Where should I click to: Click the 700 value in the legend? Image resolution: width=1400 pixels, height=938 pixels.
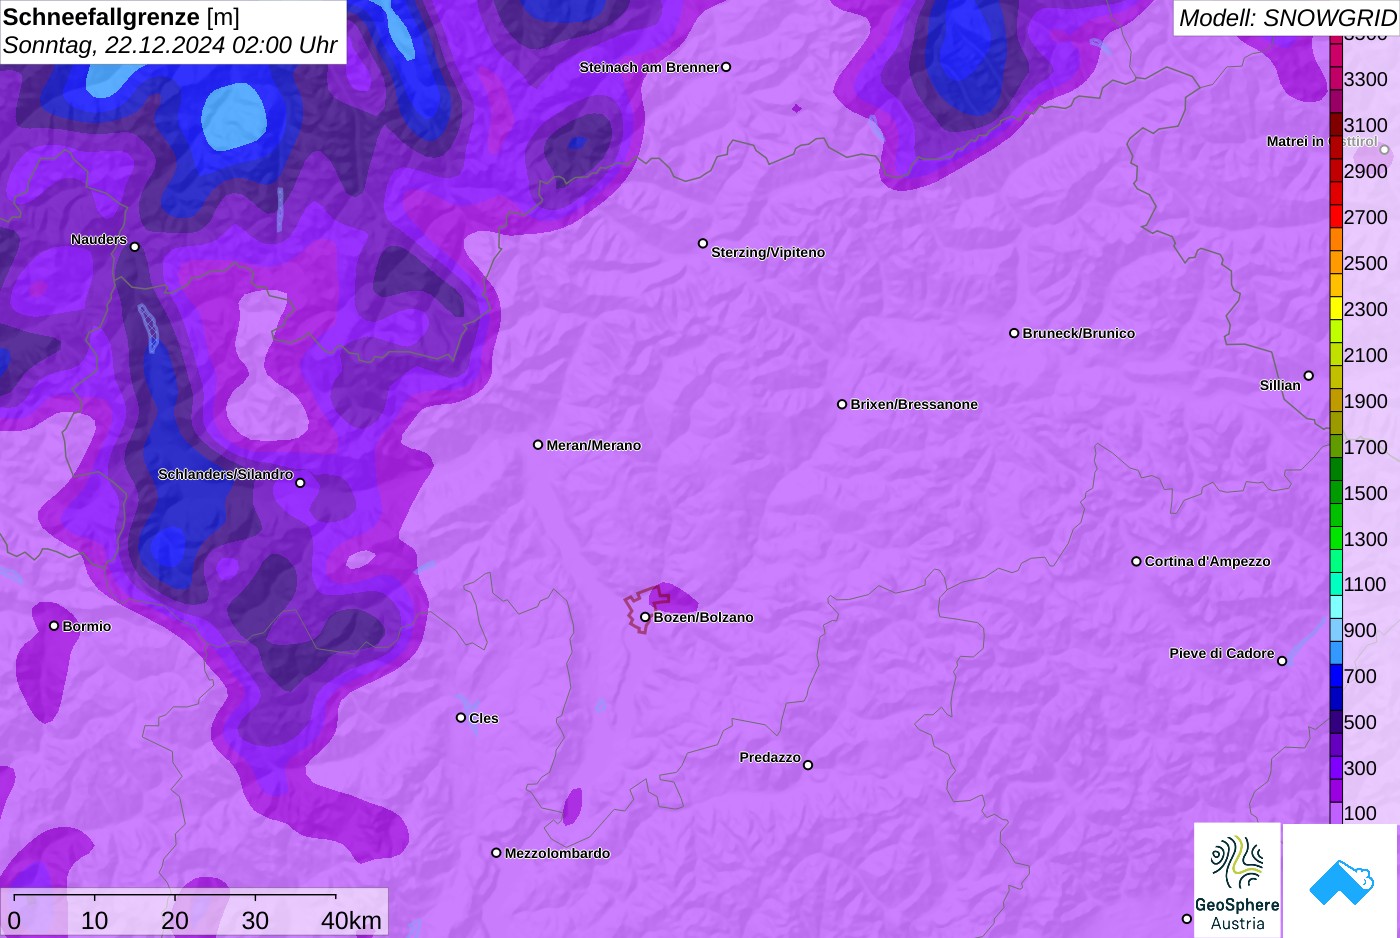[1360, 676]
